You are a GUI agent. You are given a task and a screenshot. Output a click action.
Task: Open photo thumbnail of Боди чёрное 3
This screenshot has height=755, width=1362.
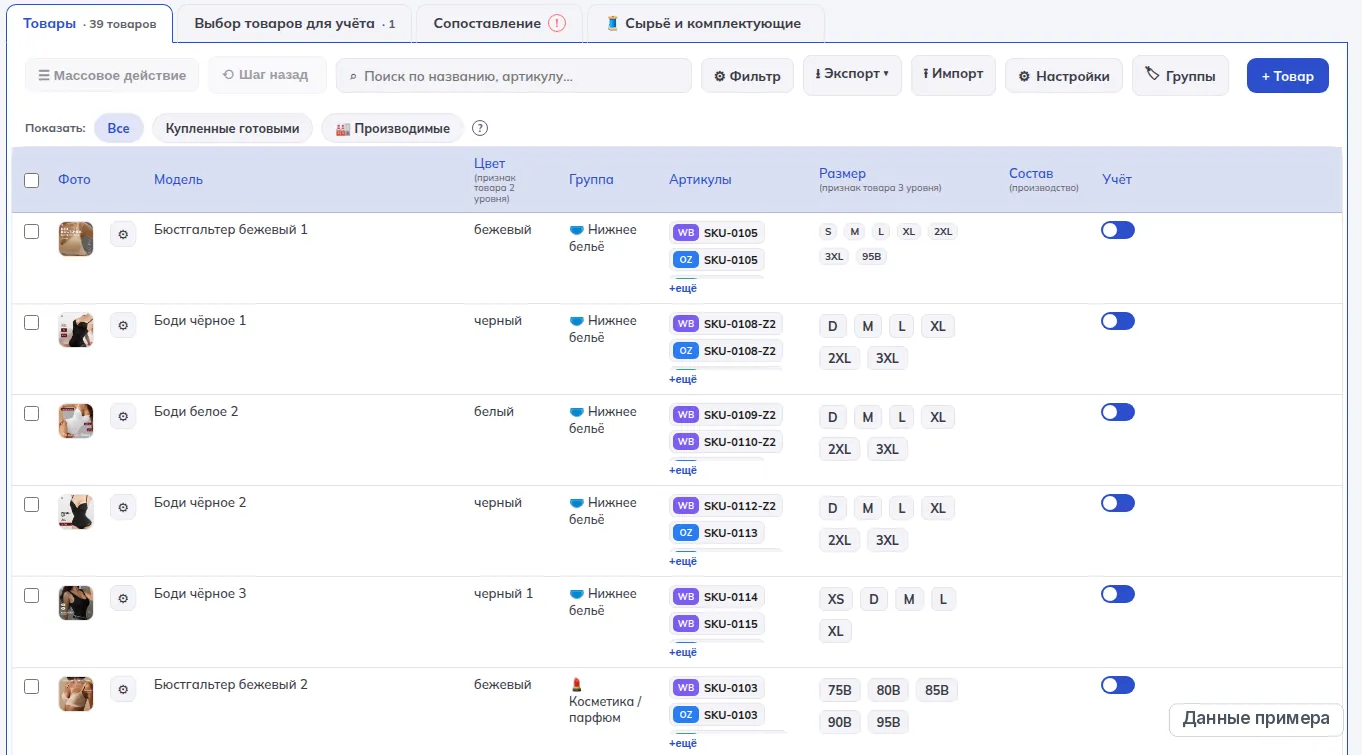click(76, 603)
